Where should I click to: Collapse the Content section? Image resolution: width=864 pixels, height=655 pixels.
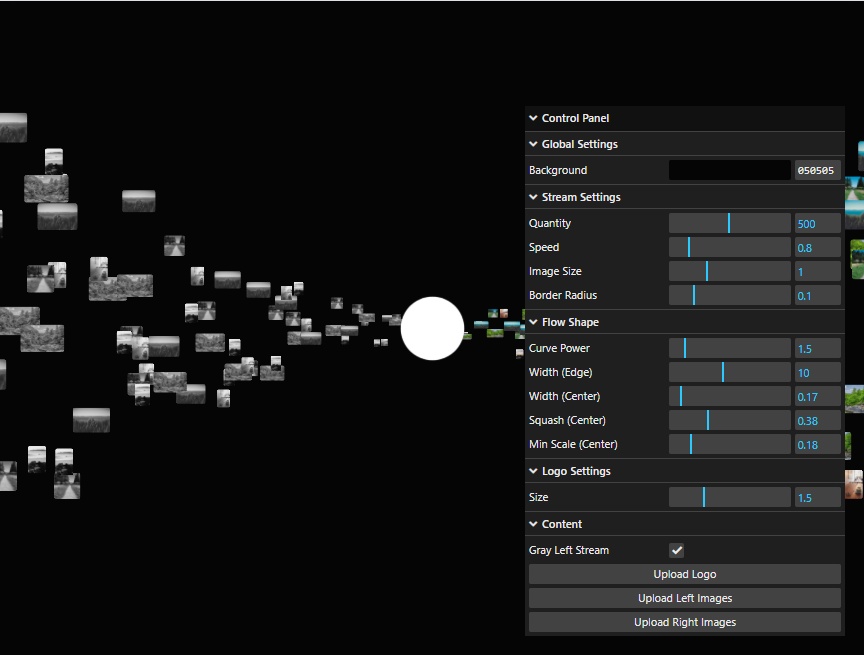(x=561, y=524)
